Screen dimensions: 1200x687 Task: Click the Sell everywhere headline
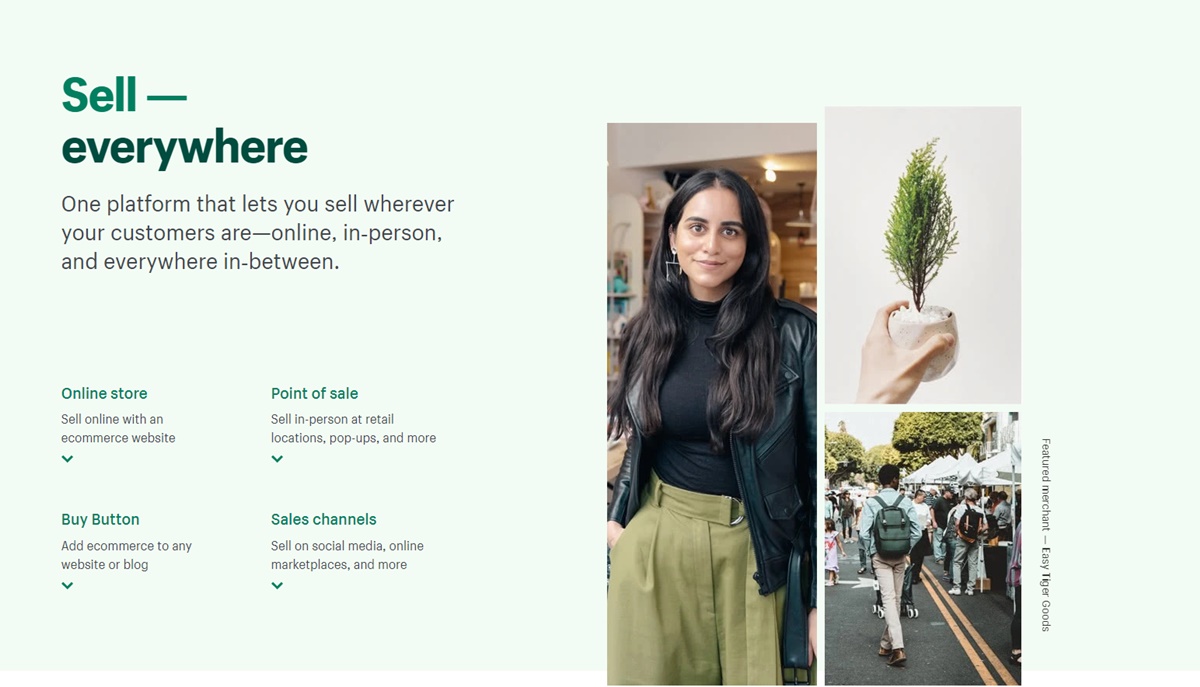click(184, 121)
